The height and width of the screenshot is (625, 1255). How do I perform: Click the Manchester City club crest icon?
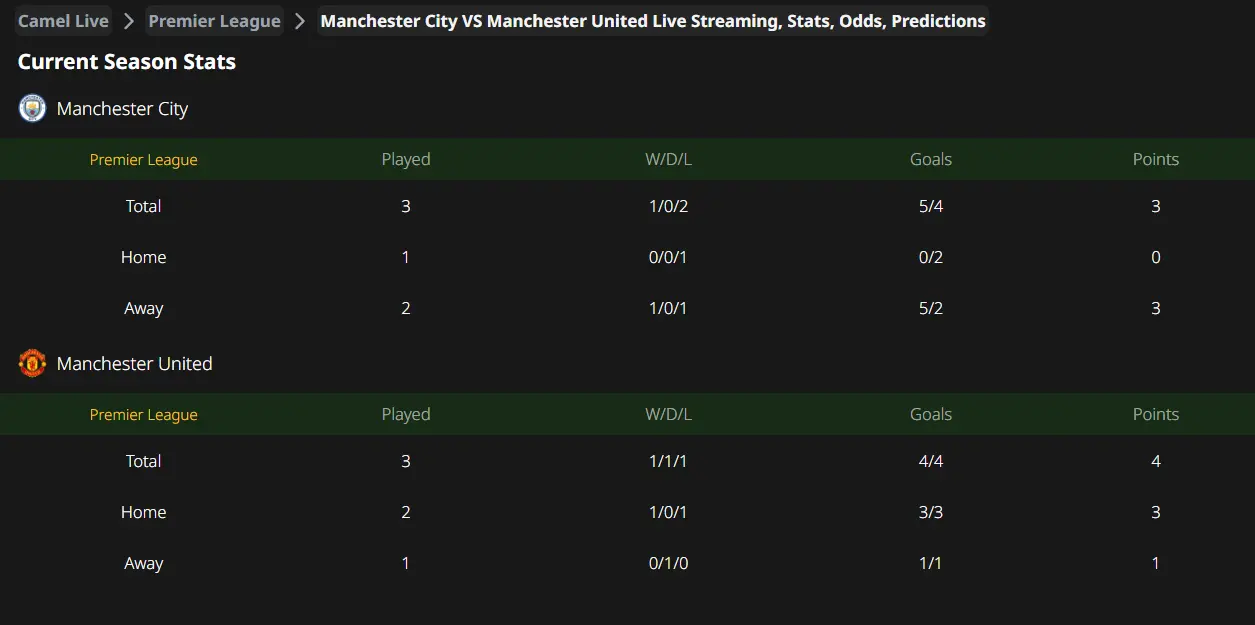[x=33, y=108]
